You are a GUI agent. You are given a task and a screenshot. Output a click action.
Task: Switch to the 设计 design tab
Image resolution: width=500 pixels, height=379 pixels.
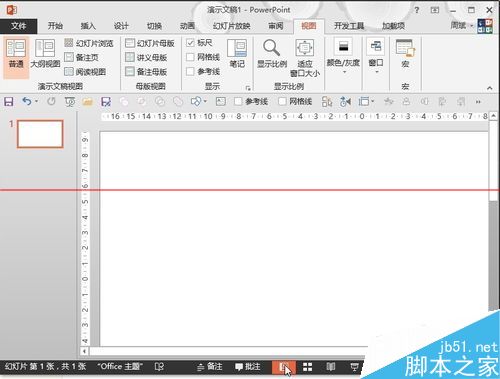(x=121, y=26)
